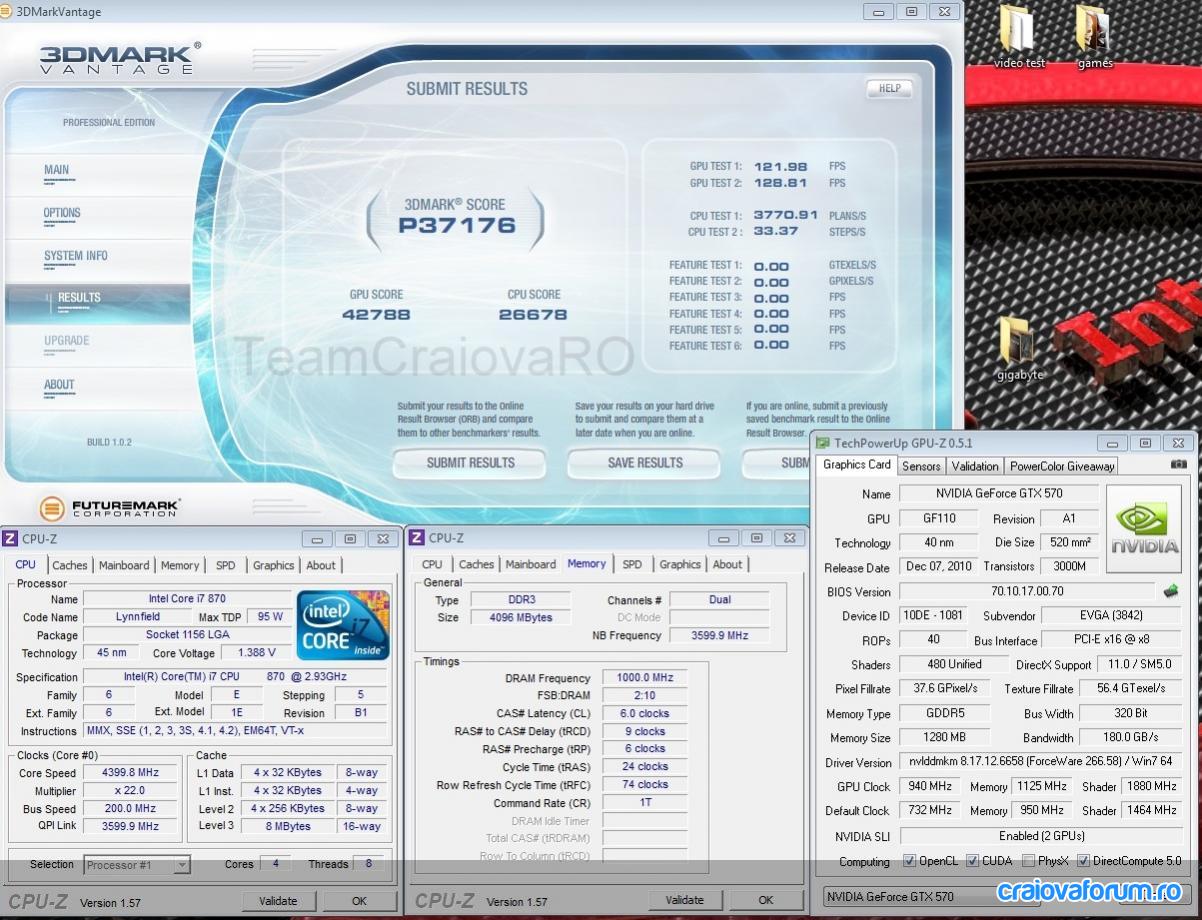Click Validate in left CPU-Z window
1202x920 pixels.
(279, 900)
